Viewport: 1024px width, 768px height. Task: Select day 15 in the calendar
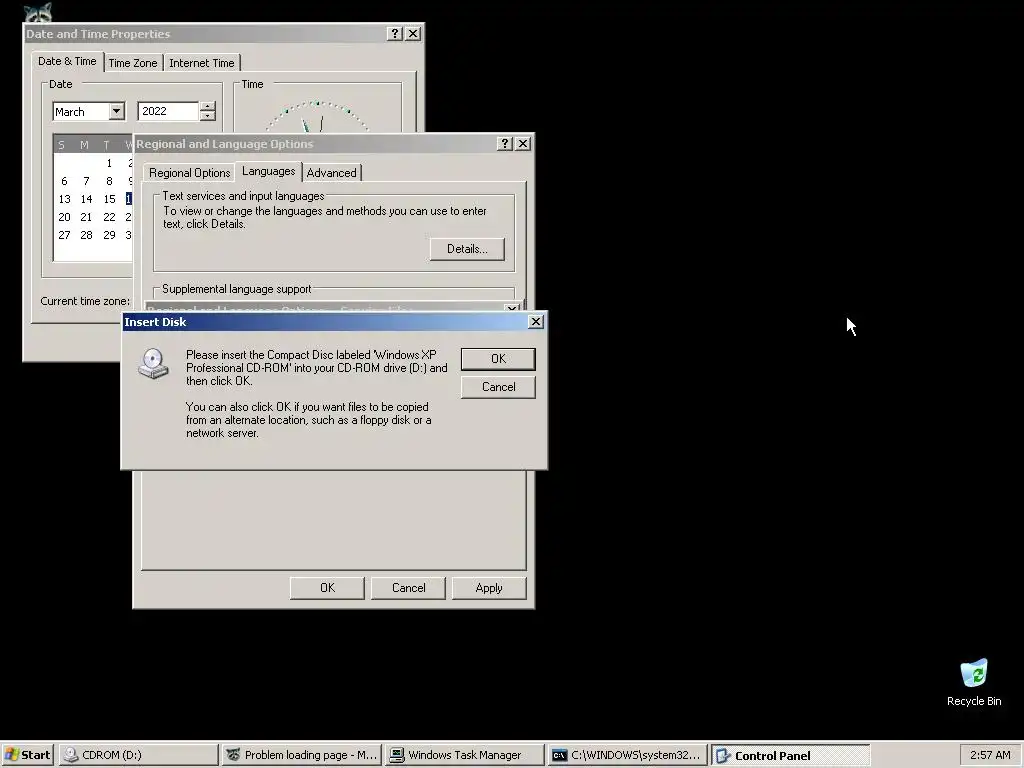point(109,199)
